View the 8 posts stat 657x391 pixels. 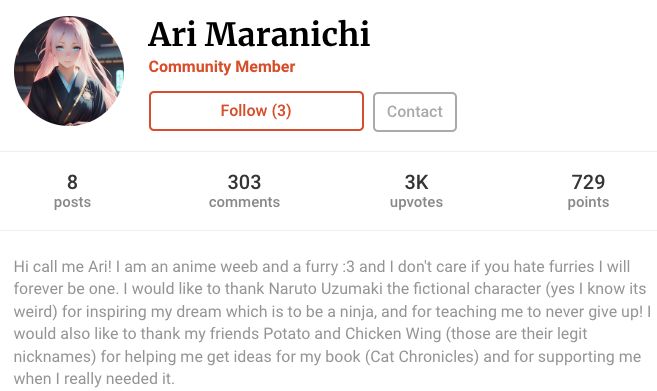pos(72,191)
